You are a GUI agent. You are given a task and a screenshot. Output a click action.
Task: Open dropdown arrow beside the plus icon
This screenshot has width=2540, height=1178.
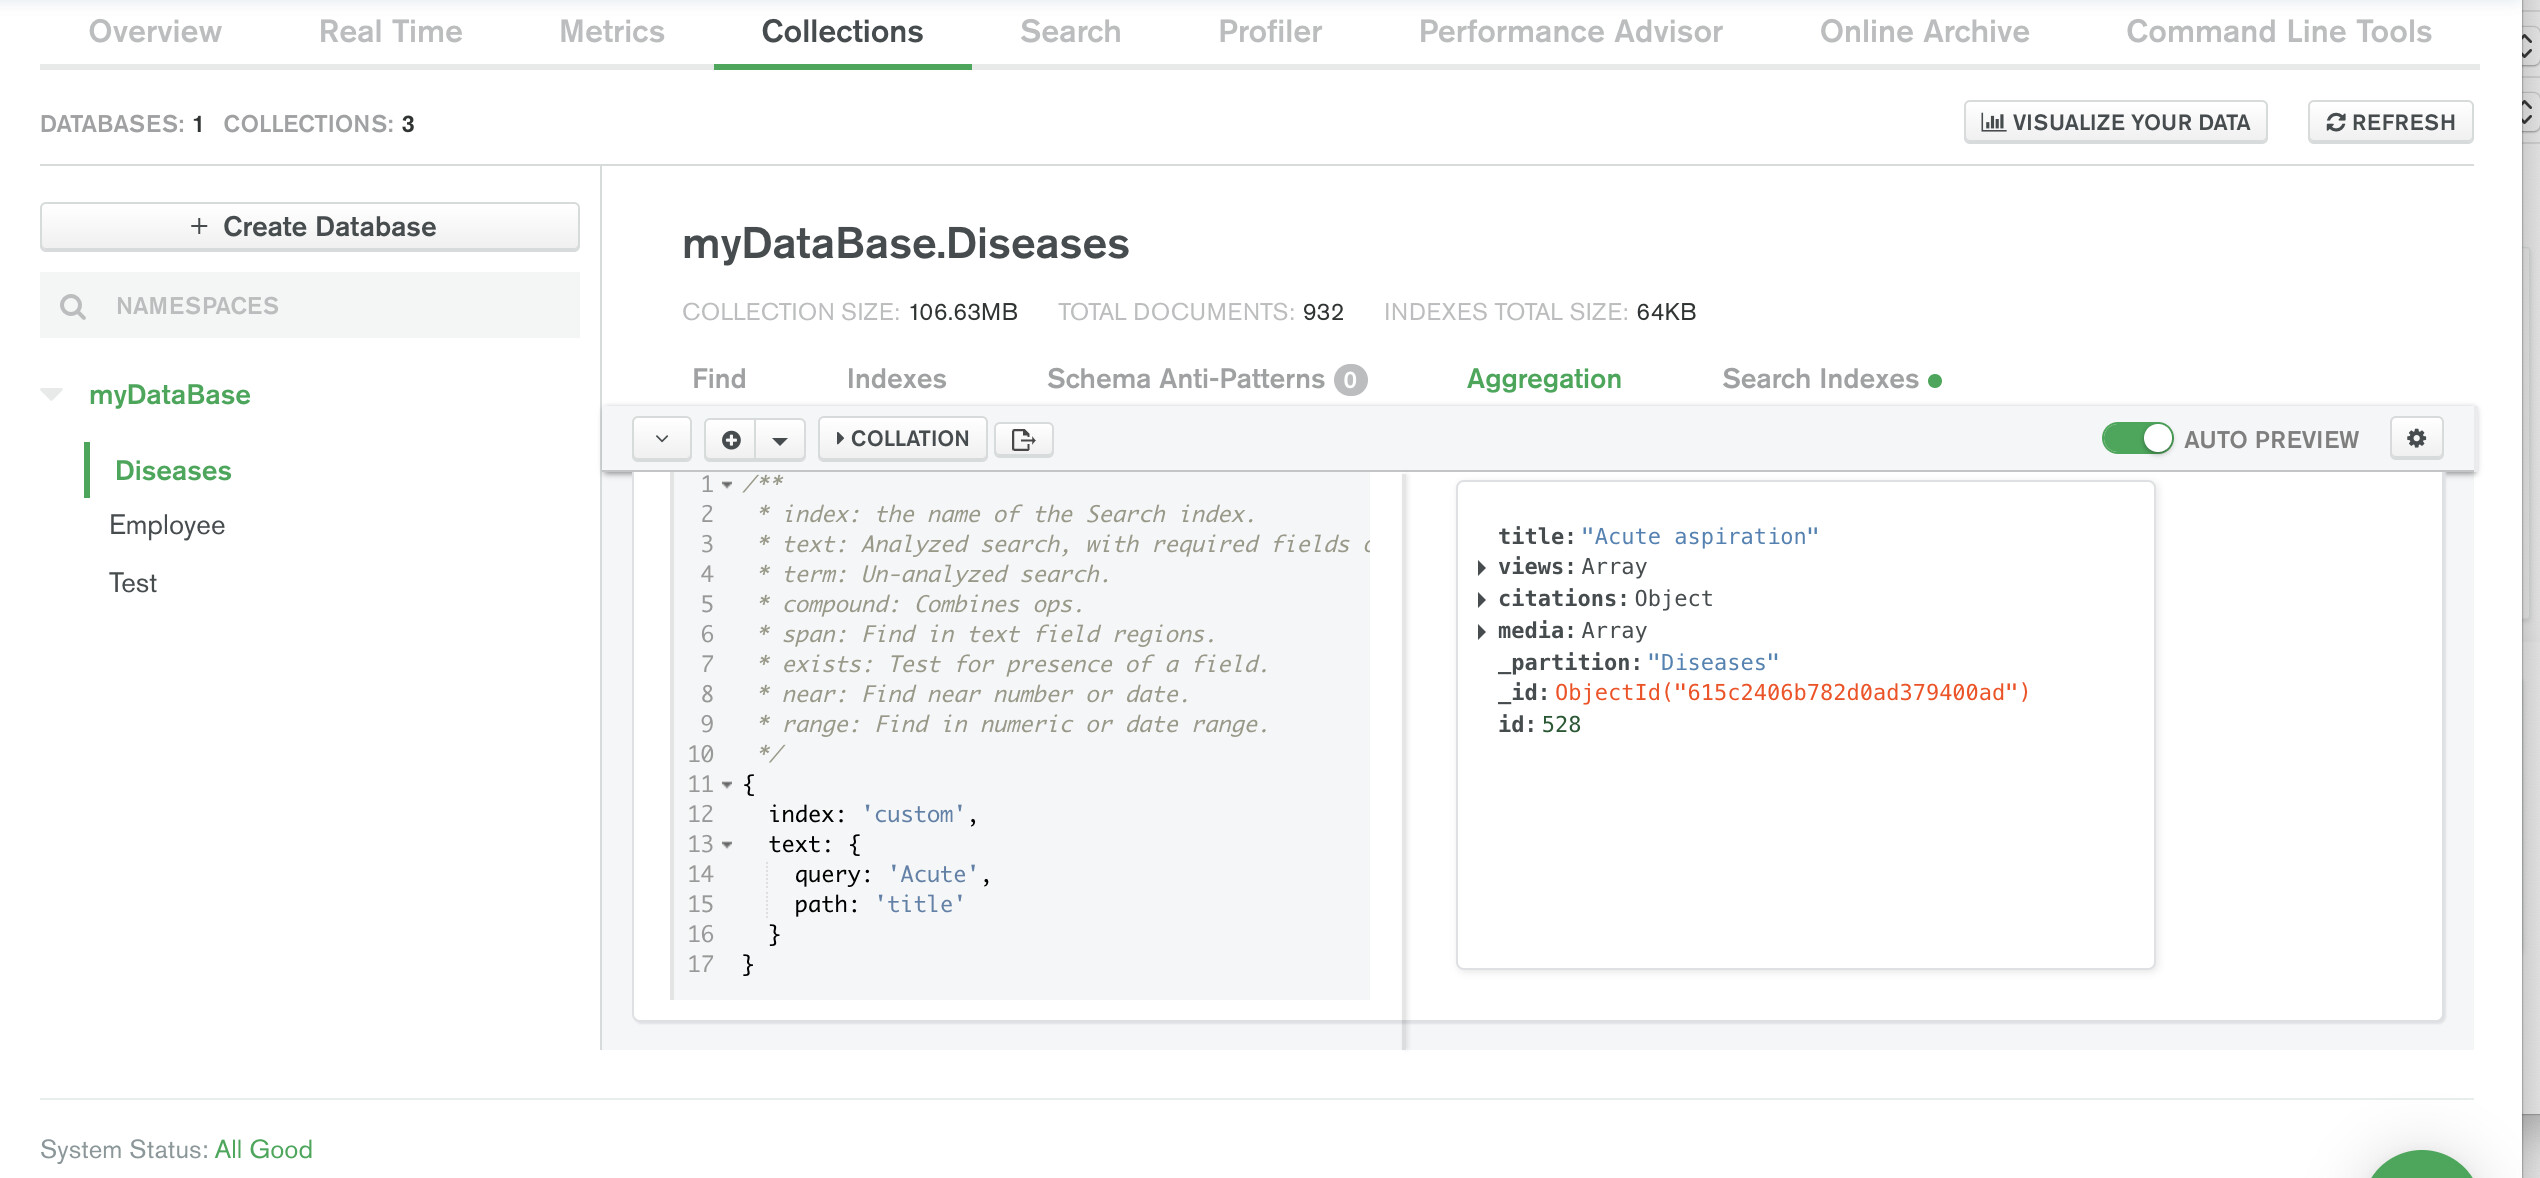pyautogui.click(x=780, y=440)
